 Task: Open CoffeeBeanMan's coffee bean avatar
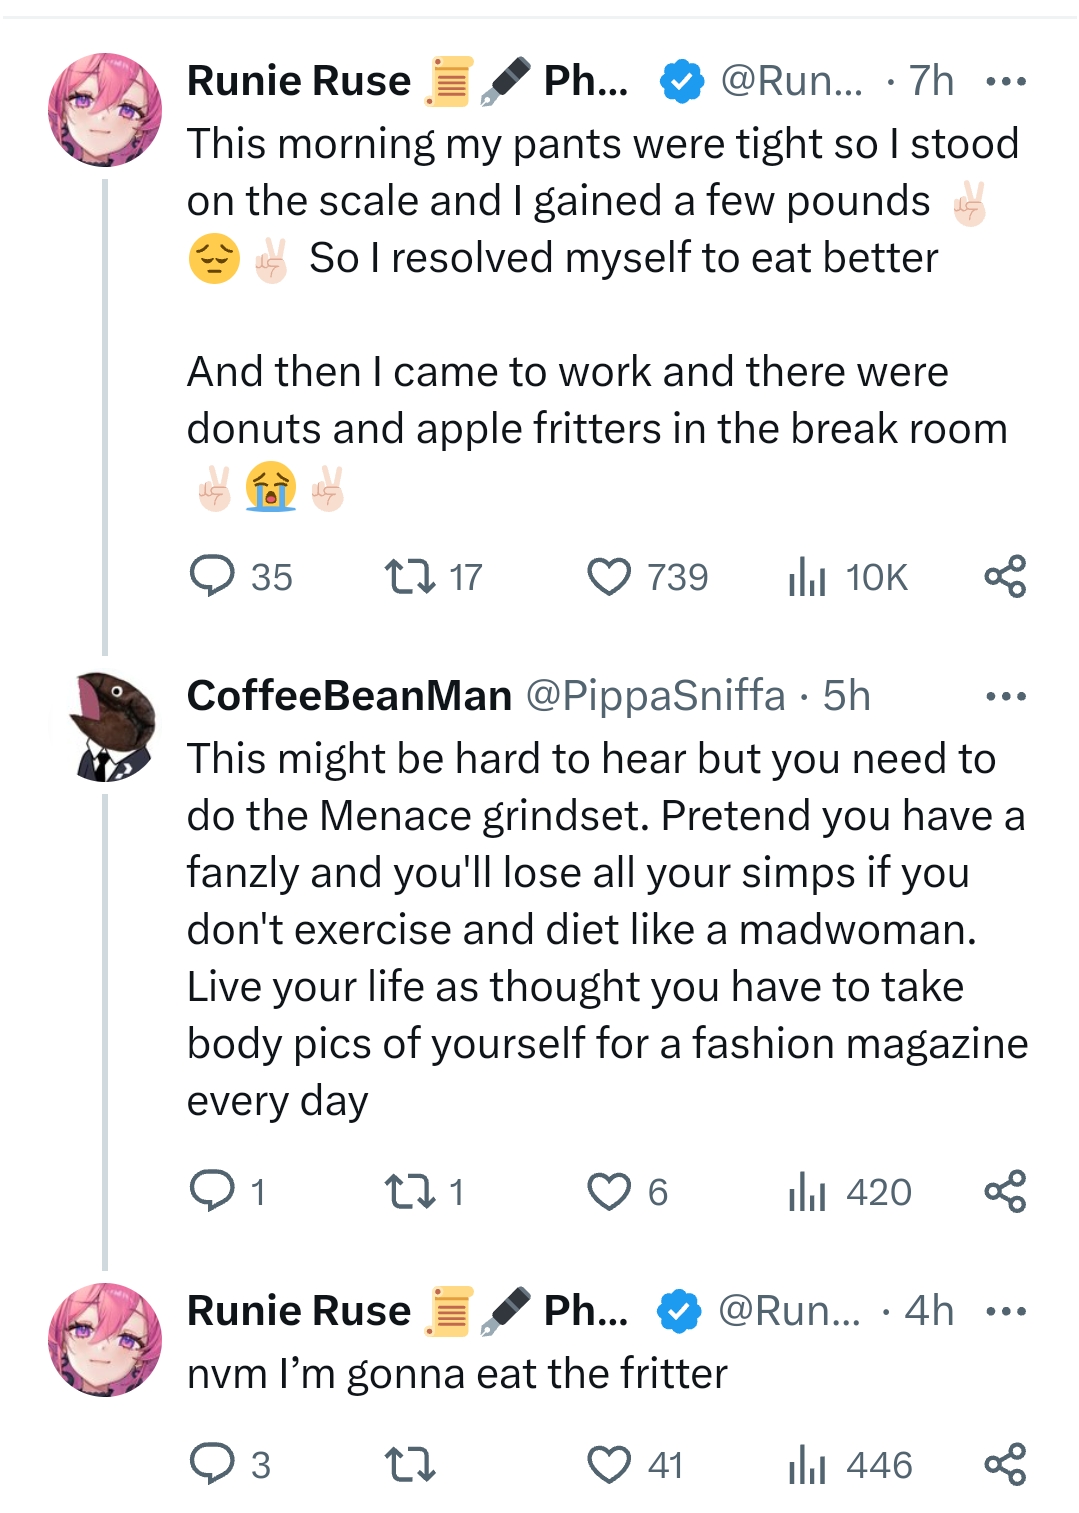106,725
